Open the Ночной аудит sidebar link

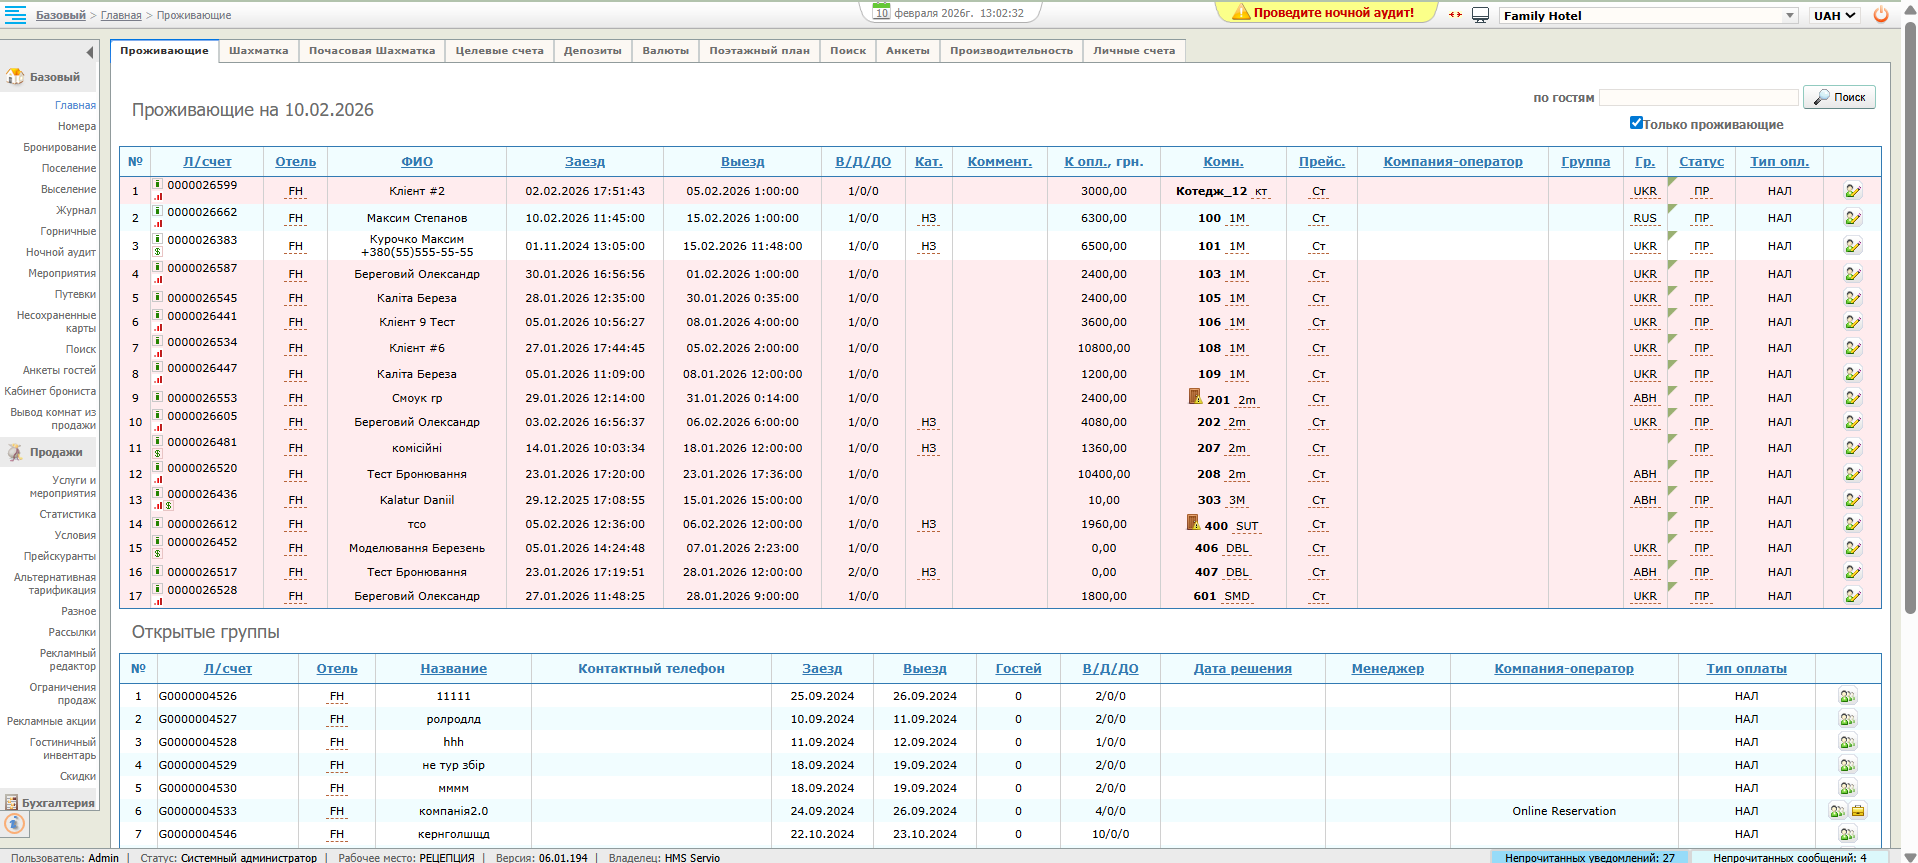pos(61,252)
